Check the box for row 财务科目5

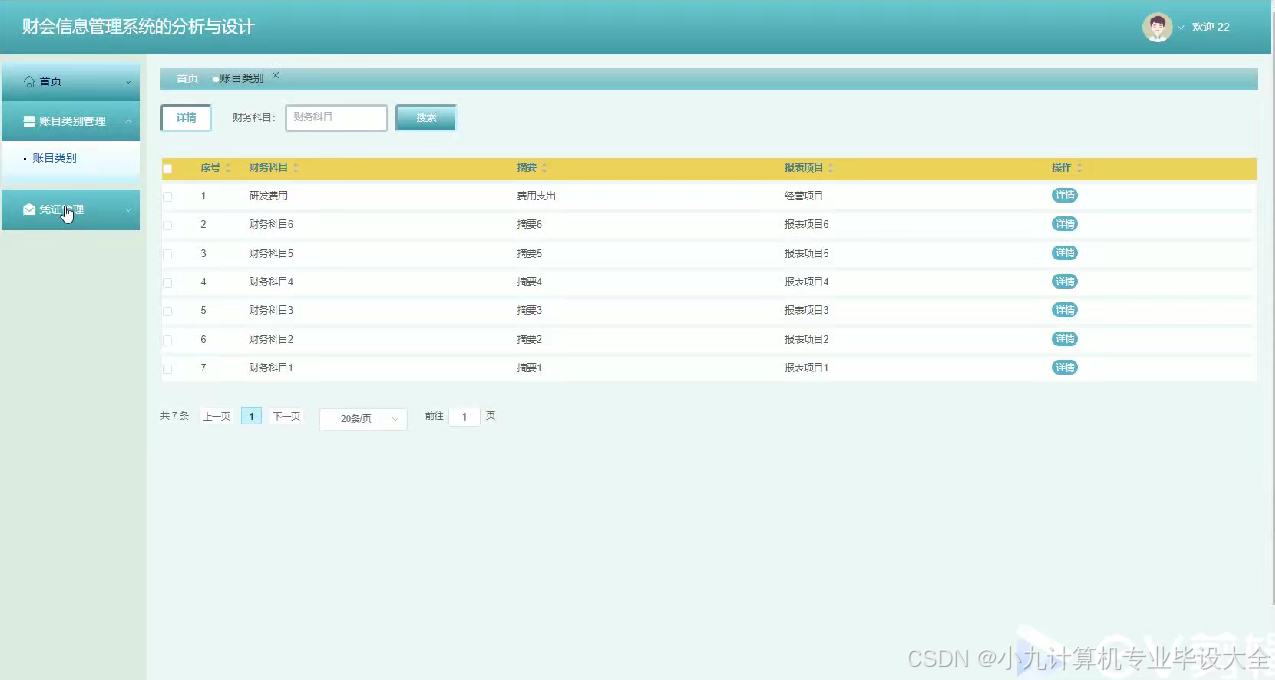[167, 254]
